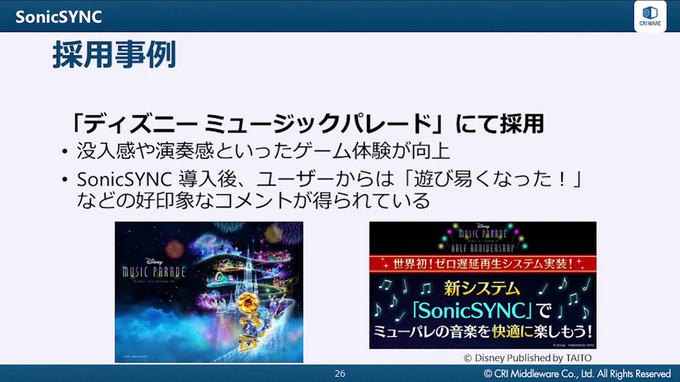The image size is (680, 382).
Task: Click the slide page number 26
Action: 340,373
